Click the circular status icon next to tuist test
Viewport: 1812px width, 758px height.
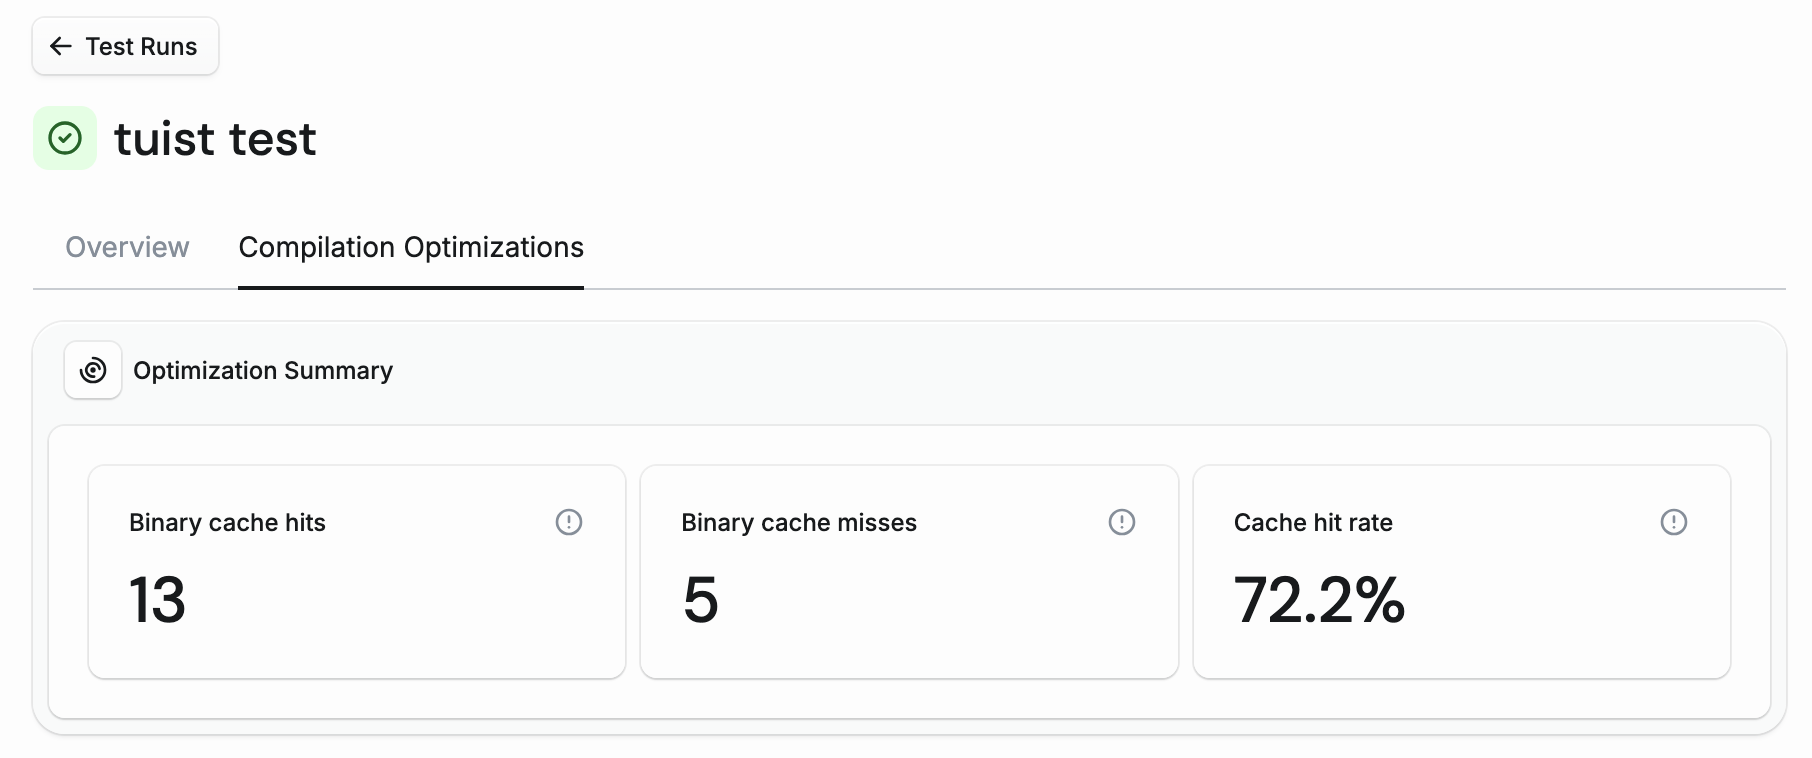65,138
